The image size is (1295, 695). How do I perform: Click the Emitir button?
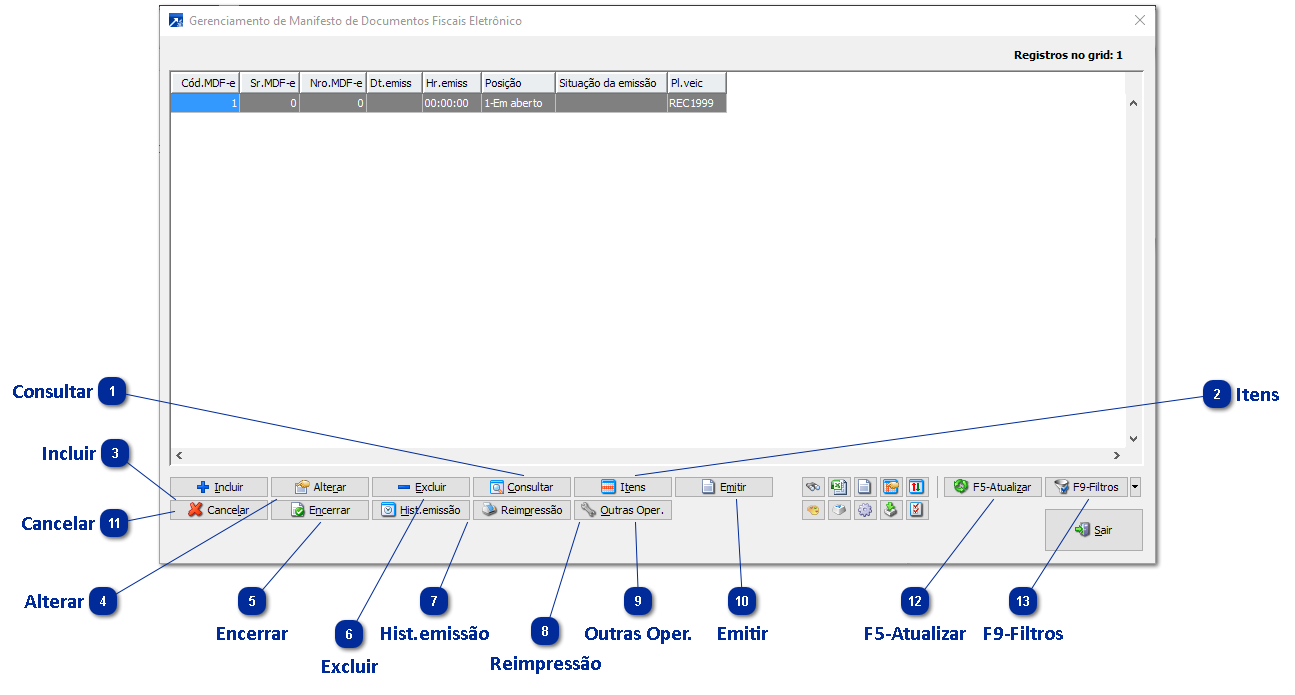point(724,487)
